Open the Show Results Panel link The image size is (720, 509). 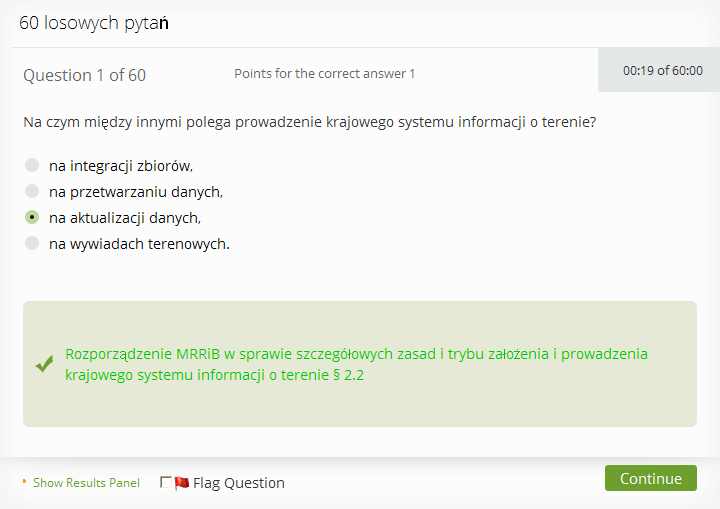(86, 483)
